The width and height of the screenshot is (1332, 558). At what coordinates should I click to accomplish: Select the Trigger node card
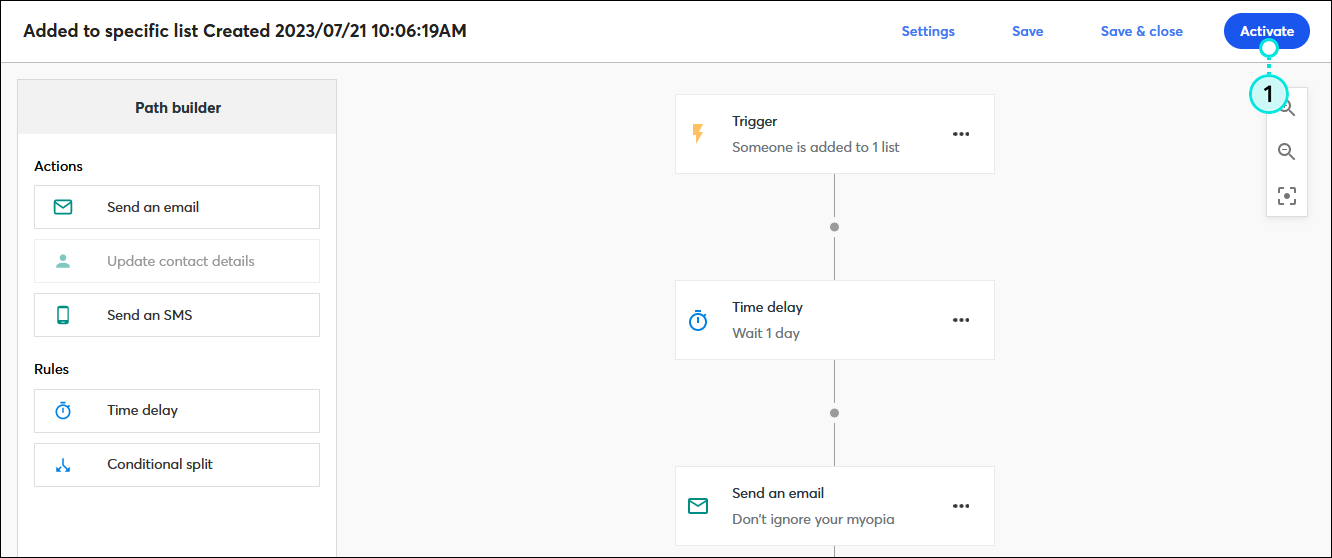[835, 134]
